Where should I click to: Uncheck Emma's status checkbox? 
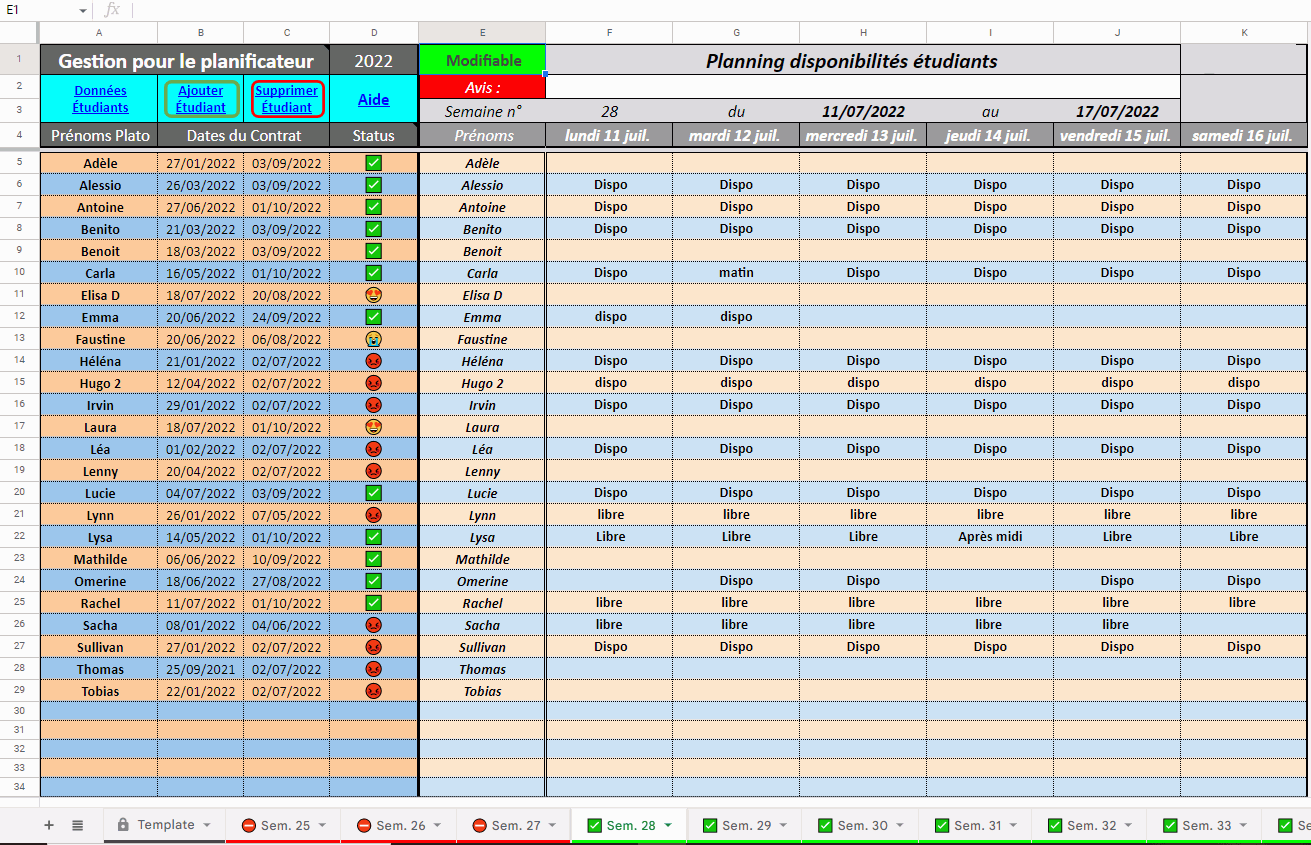pyautogui.click(x=374, y=317)
